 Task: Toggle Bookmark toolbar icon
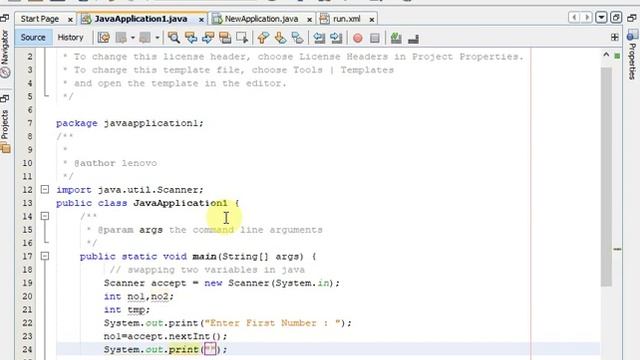pyautogui.click(x=298, y=38)
